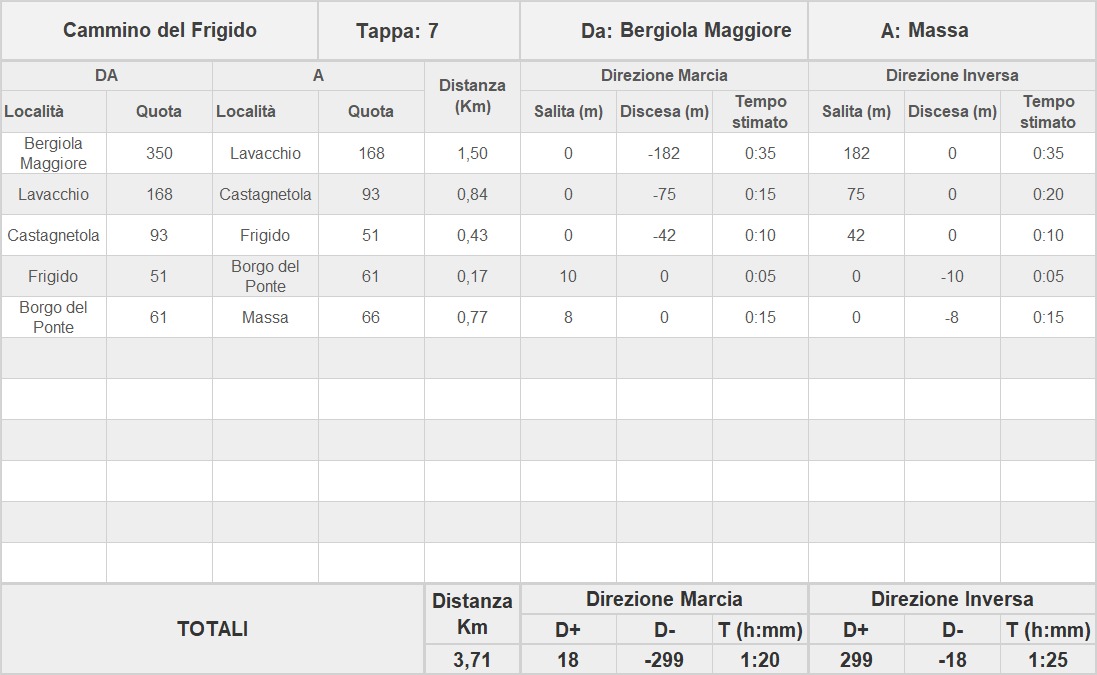
Task: Select the 1:25 reverse total time cell
Action: [1048, 660]
